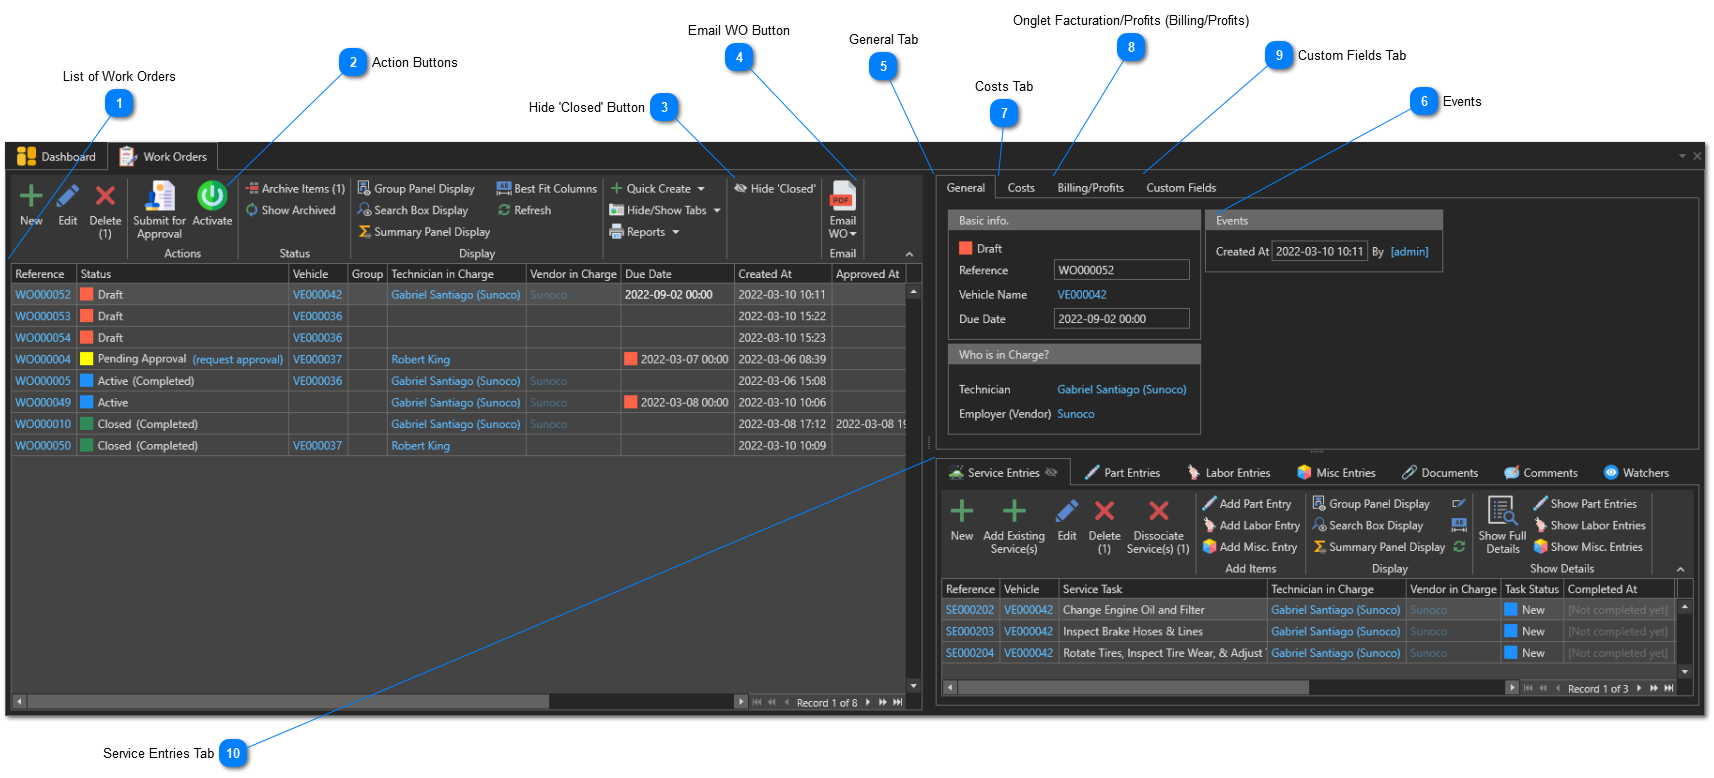Expand the Hide/Show Tabs dropdown
Screen dimensions: 1714x778
coord(665,211)
